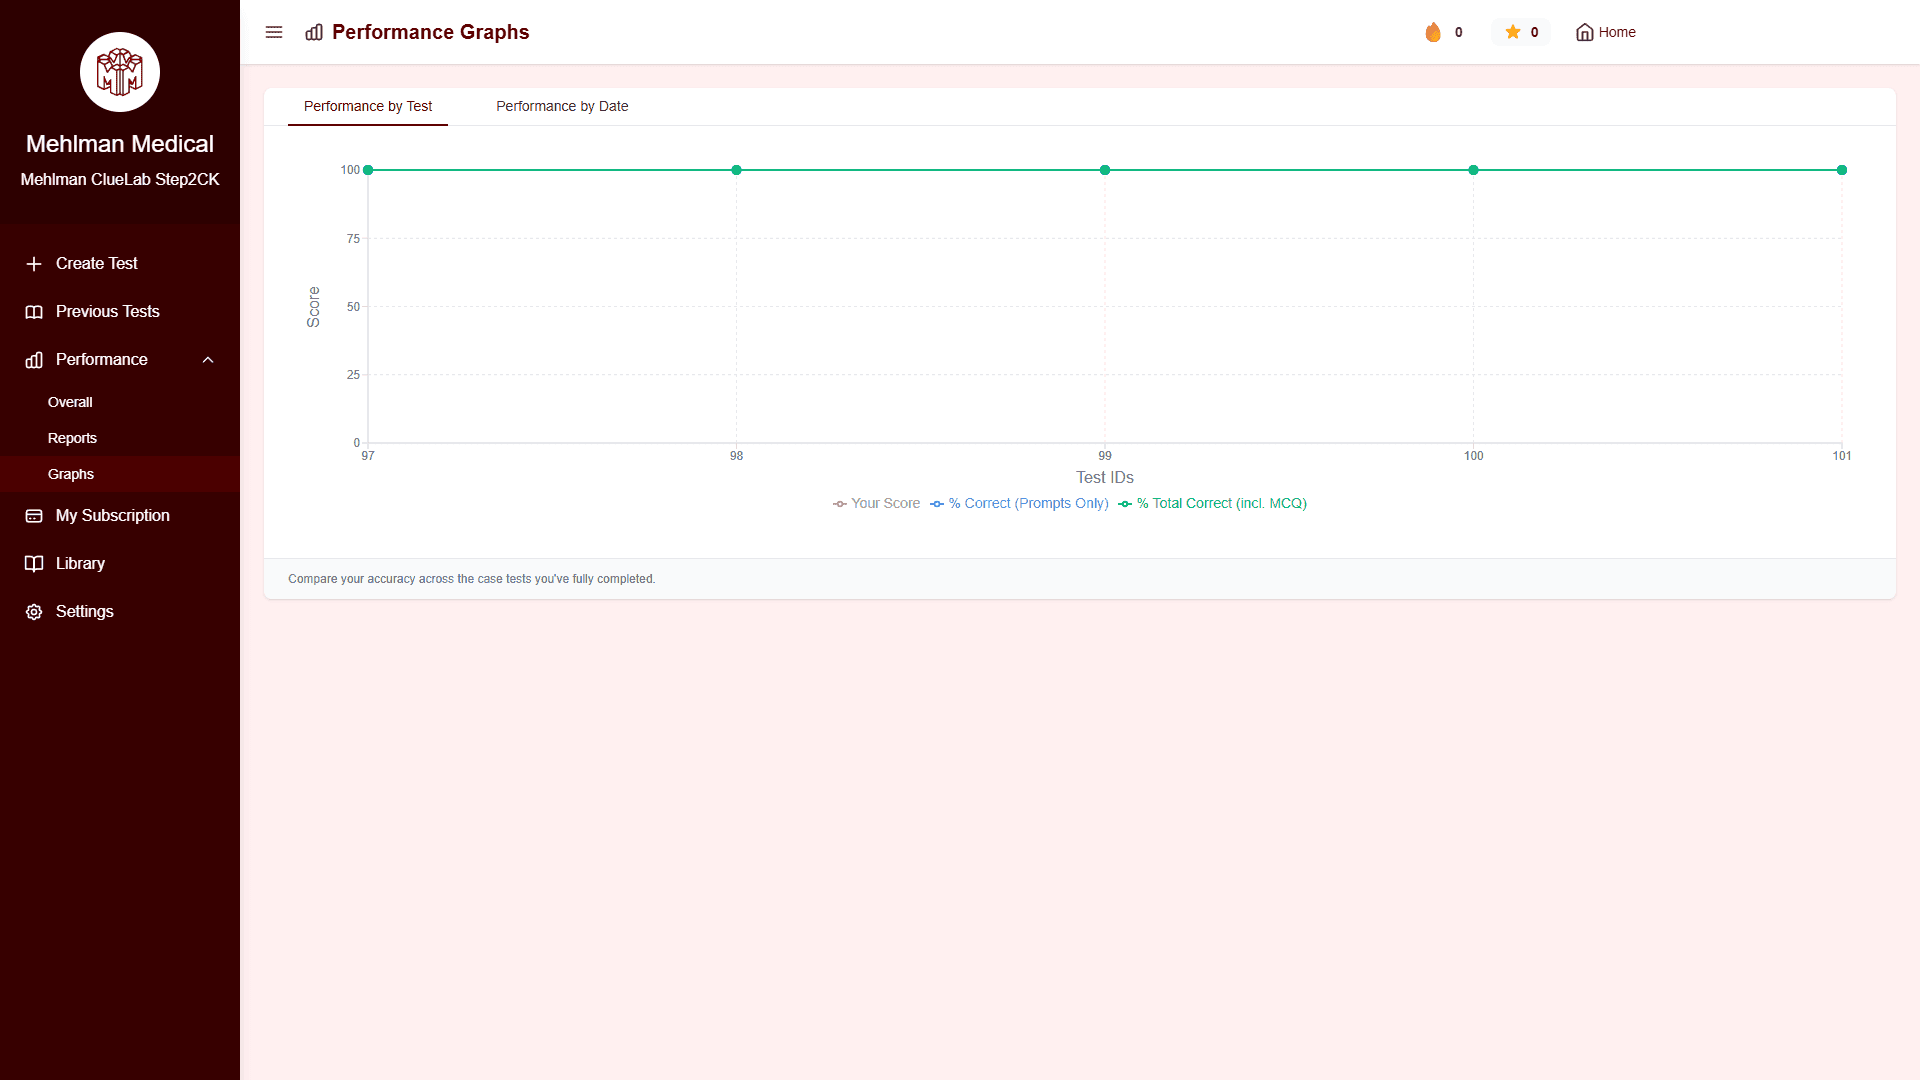Toggle the Your Score legend series
Image resolution: width=1920 pixels, height=1080 pixels.
click(x=876, y=504)
